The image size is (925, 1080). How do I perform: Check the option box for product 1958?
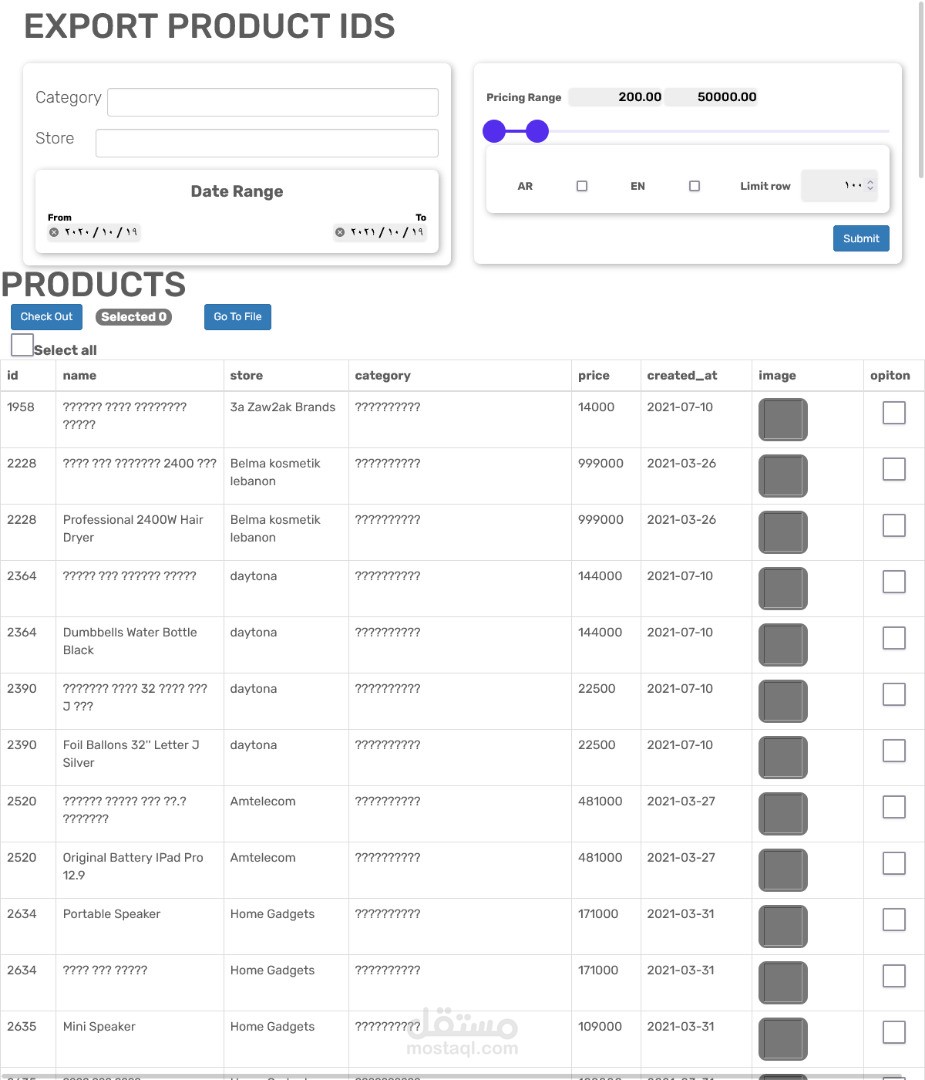click(894, 413)
